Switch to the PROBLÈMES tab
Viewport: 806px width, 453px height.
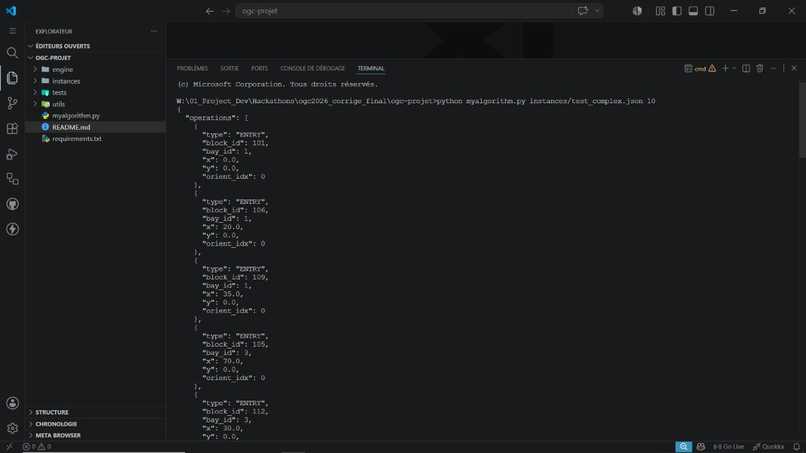pos(192,68)
